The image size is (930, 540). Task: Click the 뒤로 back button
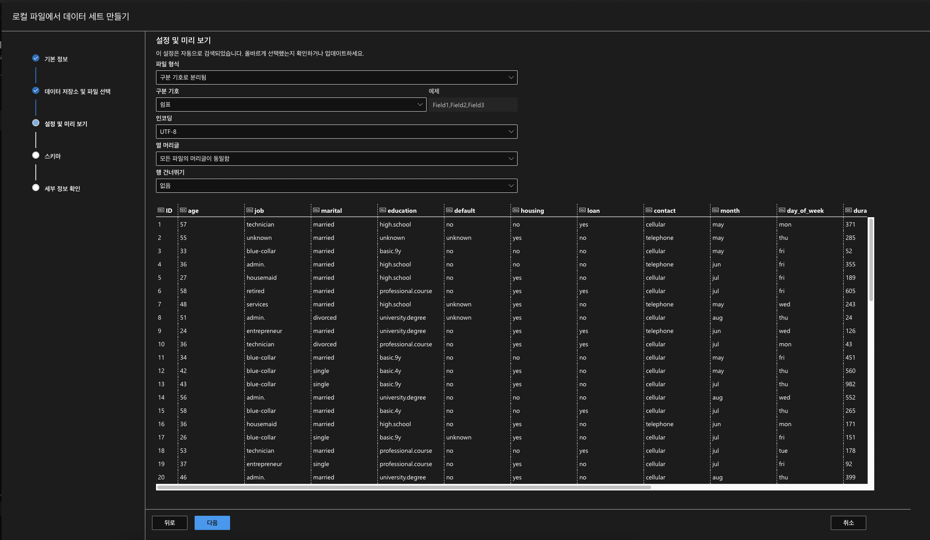[x=170, y=523]
